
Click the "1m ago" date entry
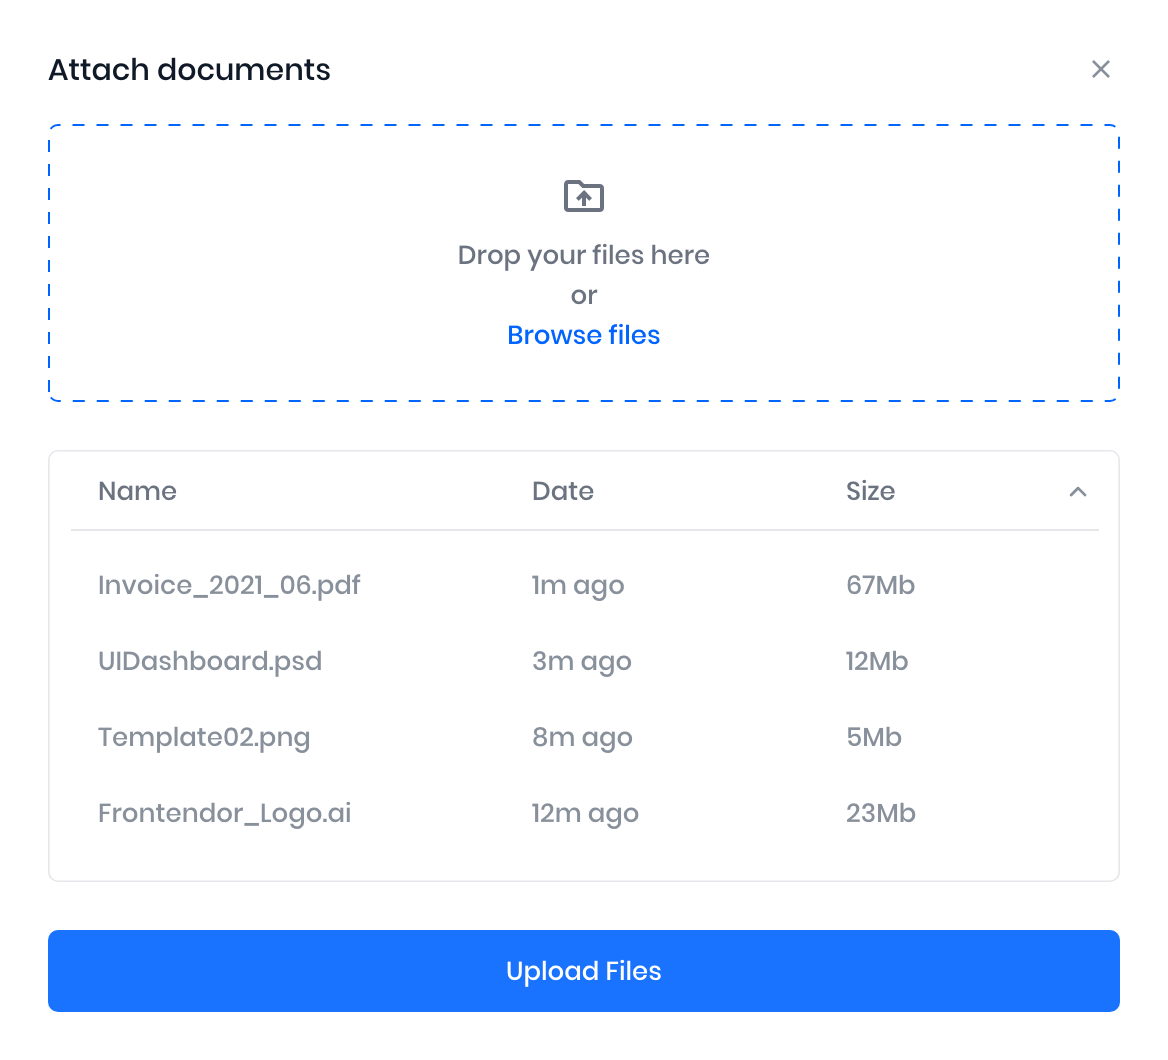pos(578,585)
